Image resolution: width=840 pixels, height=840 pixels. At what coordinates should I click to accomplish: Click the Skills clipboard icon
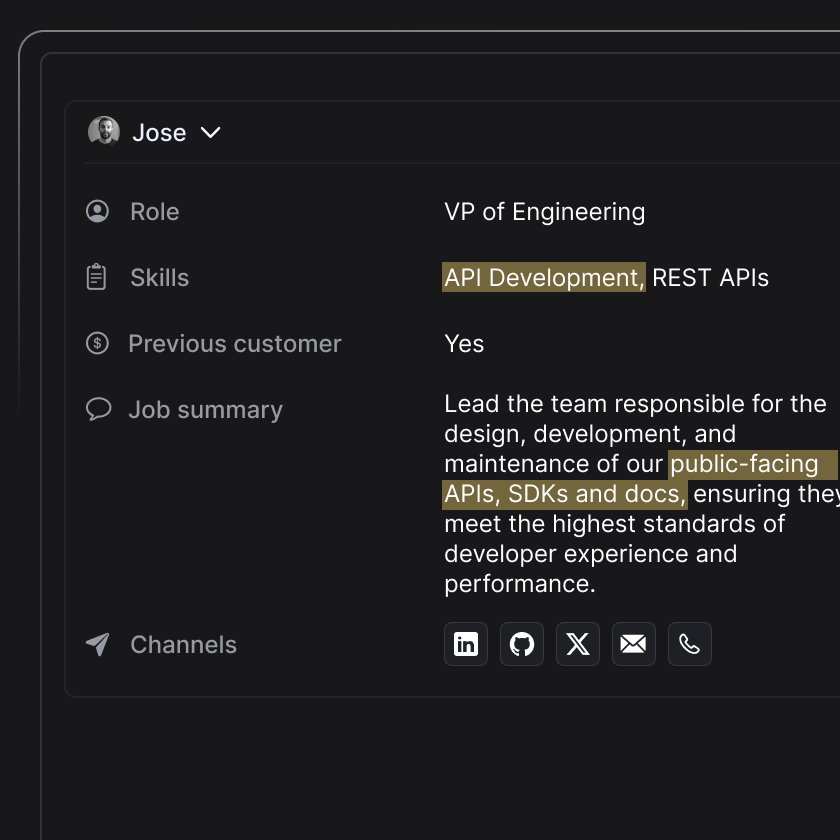(x=97, y=277)
